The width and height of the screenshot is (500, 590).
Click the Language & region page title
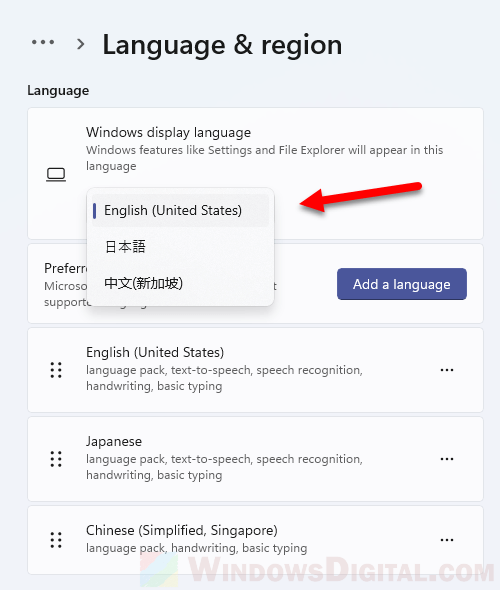click(222, 45)
